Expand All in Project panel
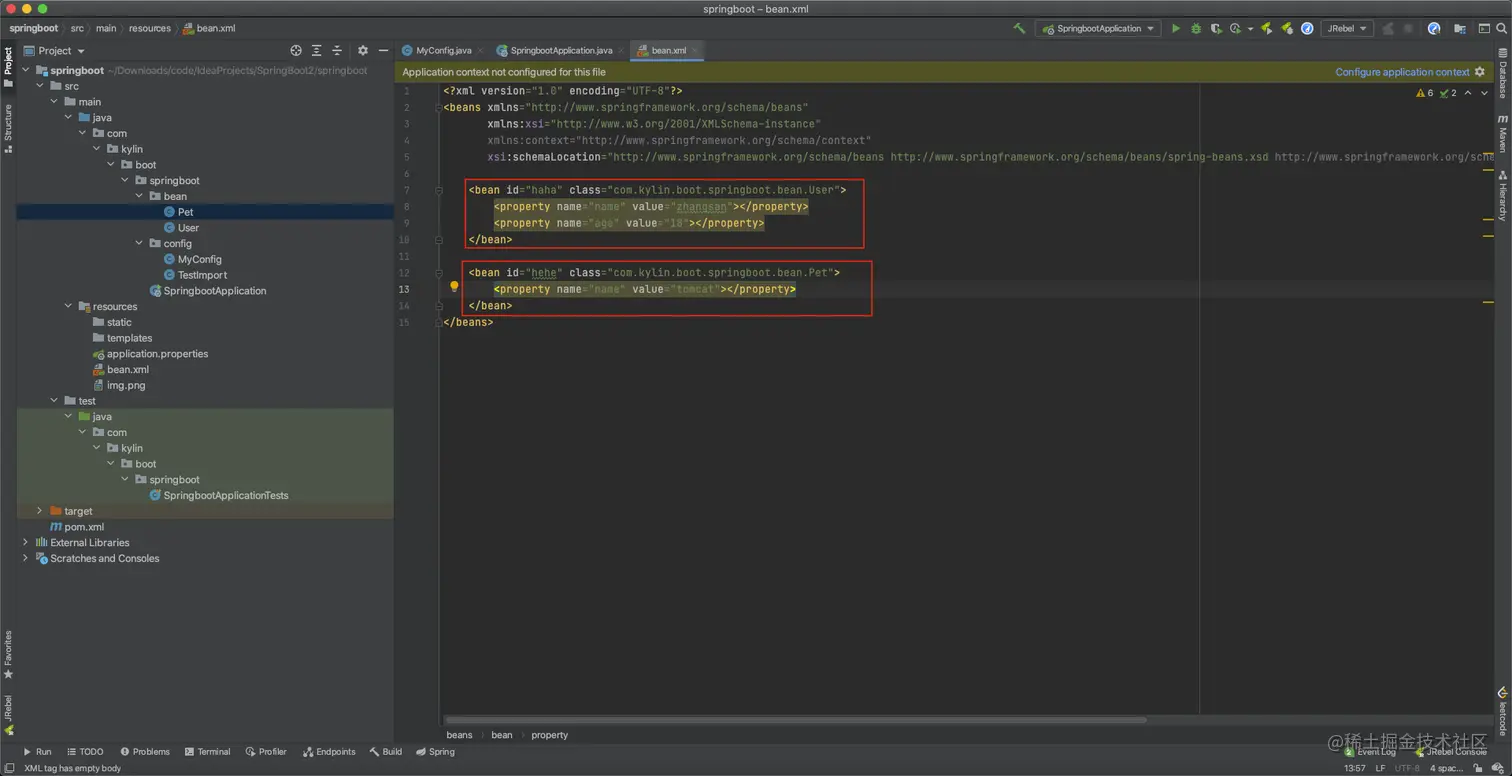 (x=316, y=50)
